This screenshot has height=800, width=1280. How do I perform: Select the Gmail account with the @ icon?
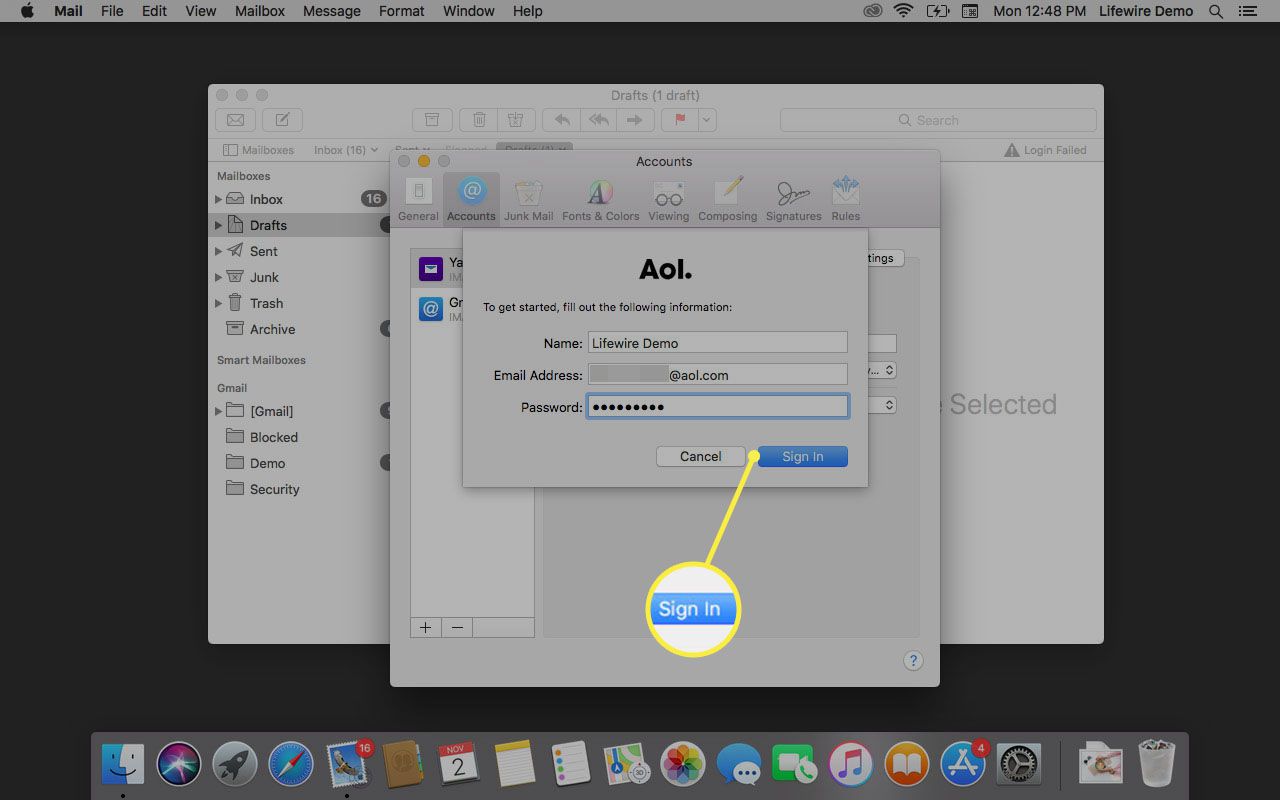(x=438, y=308)
